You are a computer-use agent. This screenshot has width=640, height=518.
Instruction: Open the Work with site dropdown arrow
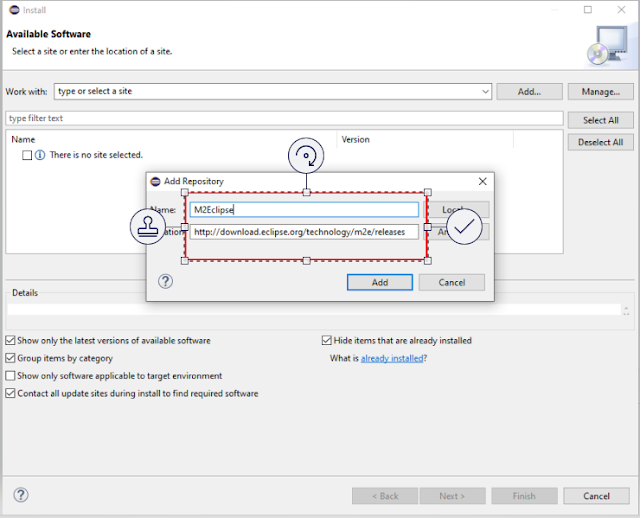click(x=485, y=91)
